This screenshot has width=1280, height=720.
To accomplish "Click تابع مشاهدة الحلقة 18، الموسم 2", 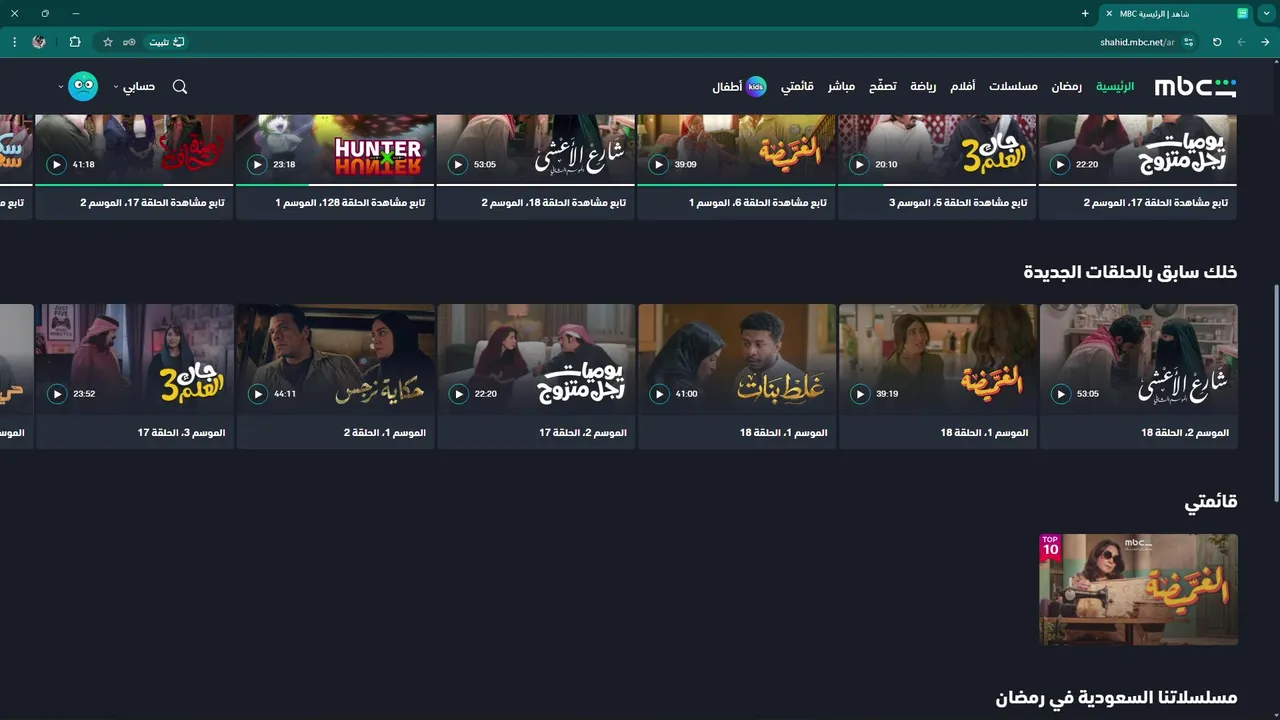I will click(x=554, y=203).
